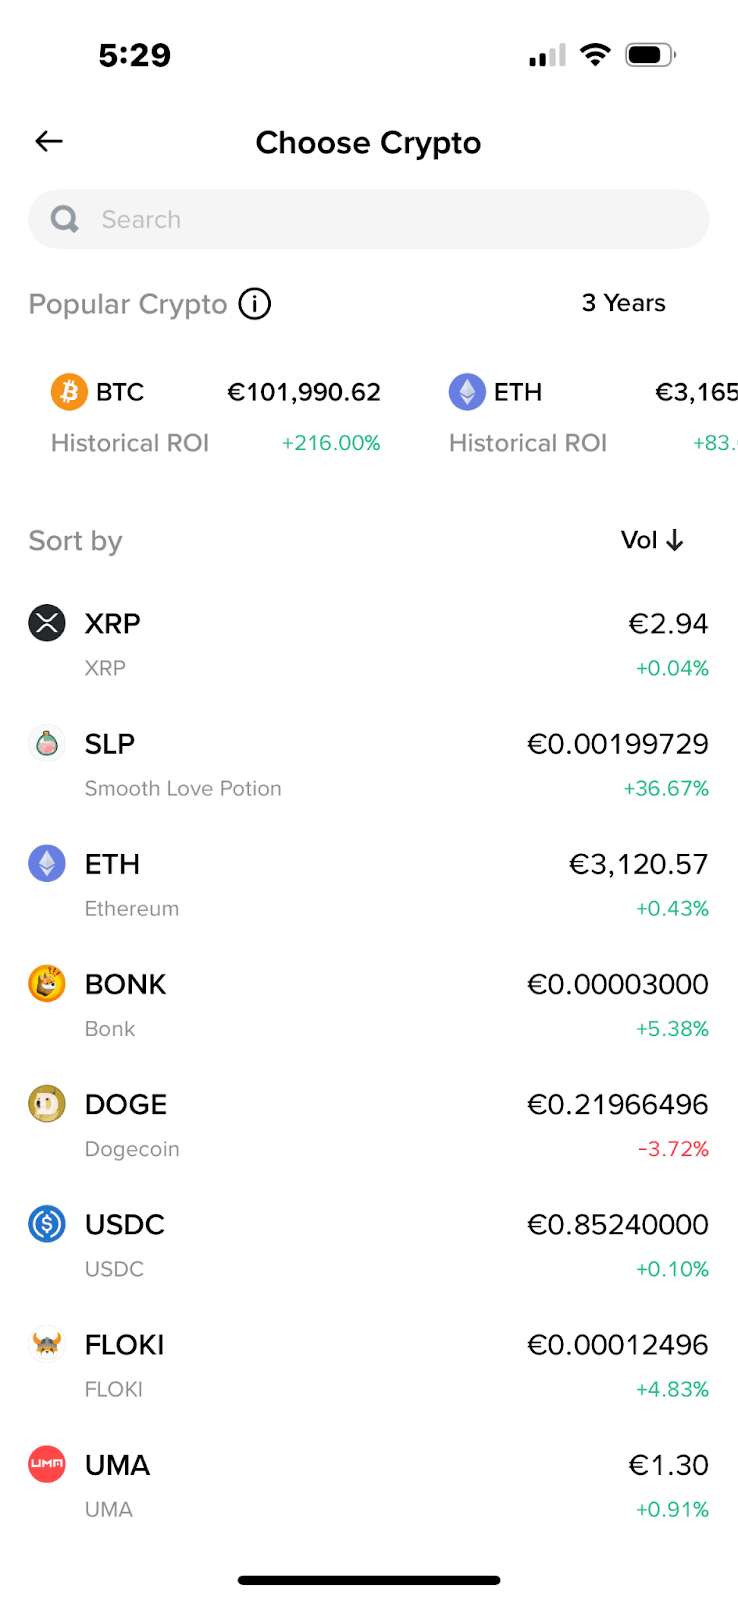Open the Popular Crypto info icon
Viewport: 738px width, 1600px height.
coord(255,304)
